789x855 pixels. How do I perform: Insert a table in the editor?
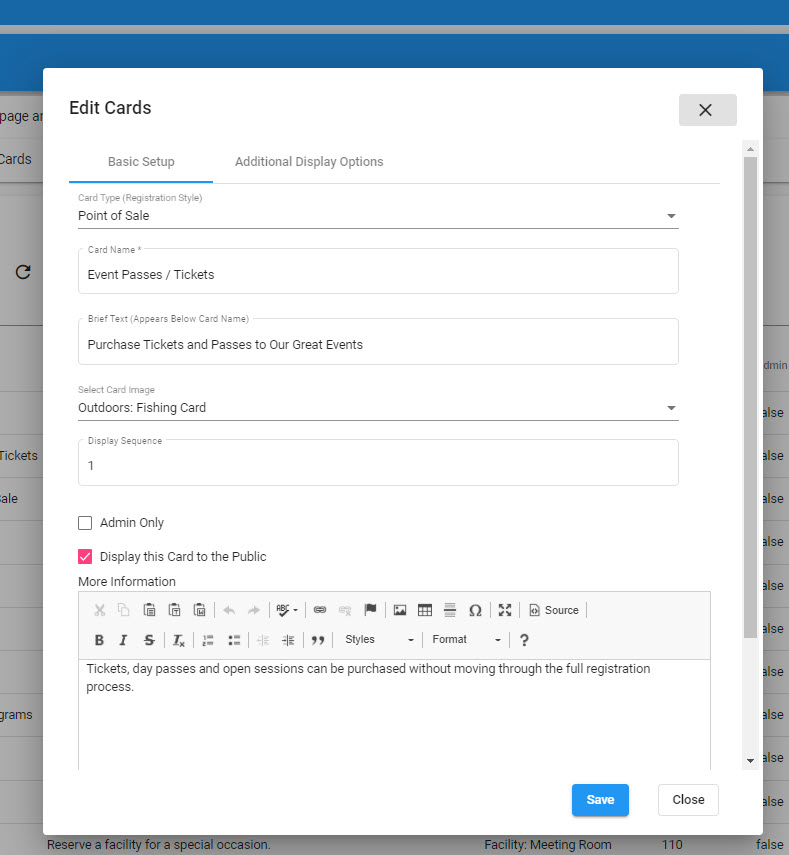(425, 610)
